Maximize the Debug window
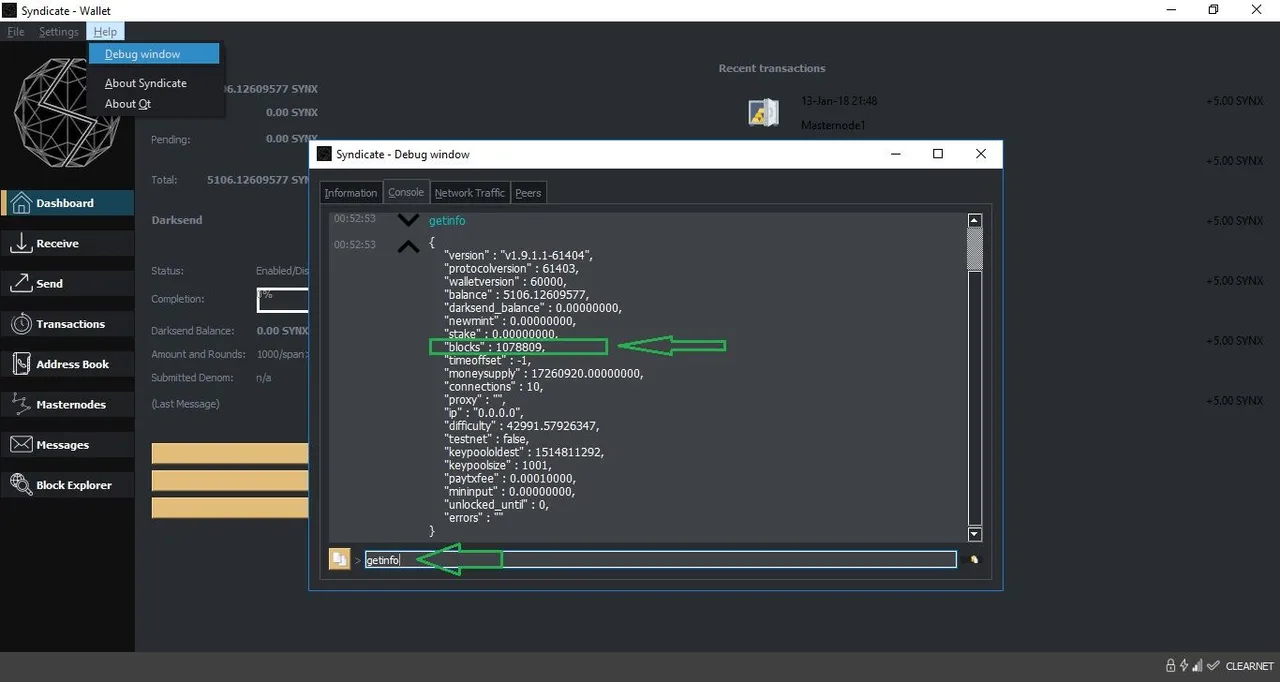 [938, 154]
